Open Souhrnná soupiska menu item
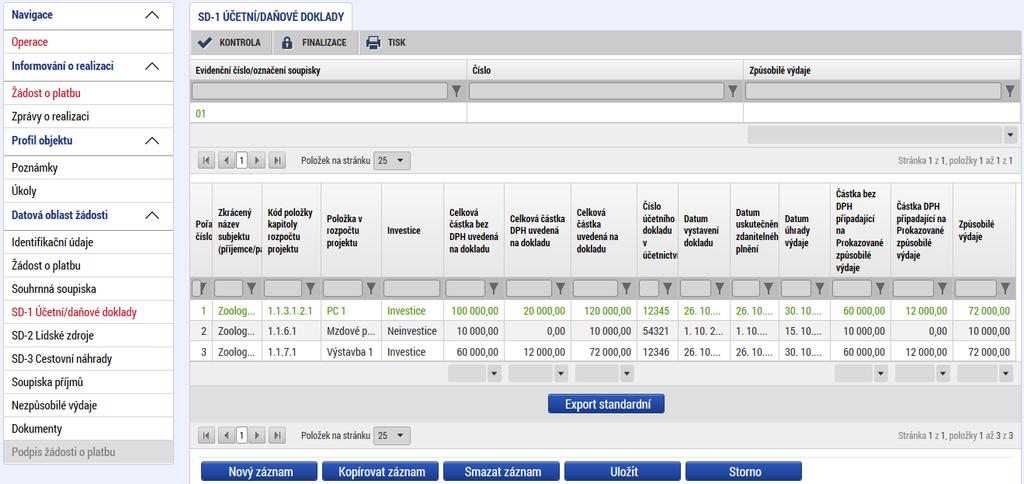The width and height of the screenshot is (1024, 484). pos(54,289)
